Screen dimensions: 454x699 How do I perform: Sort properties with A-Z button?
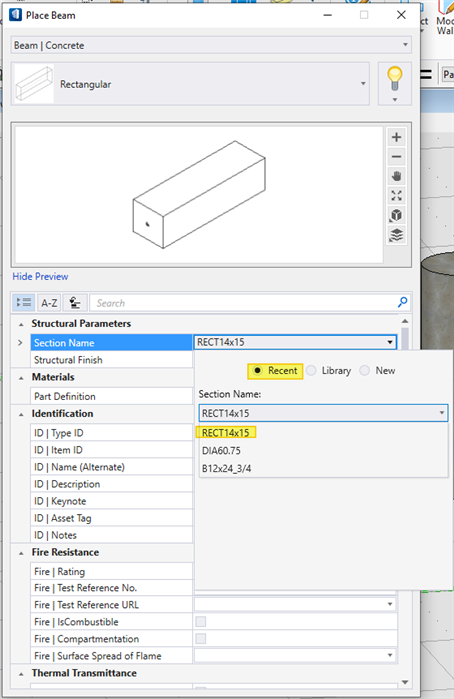49,303
